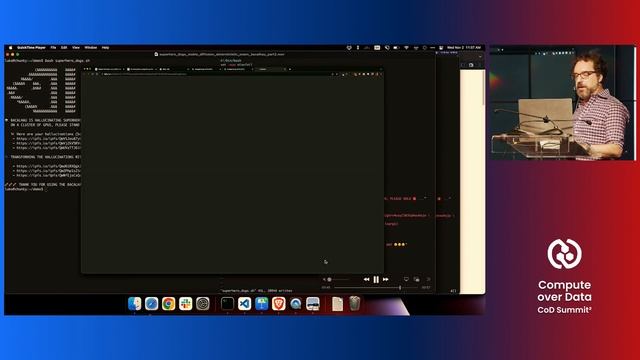Open the Help menu
Image resolution: width=640 pixels, height=360 pixels.
tap(105, 48)
